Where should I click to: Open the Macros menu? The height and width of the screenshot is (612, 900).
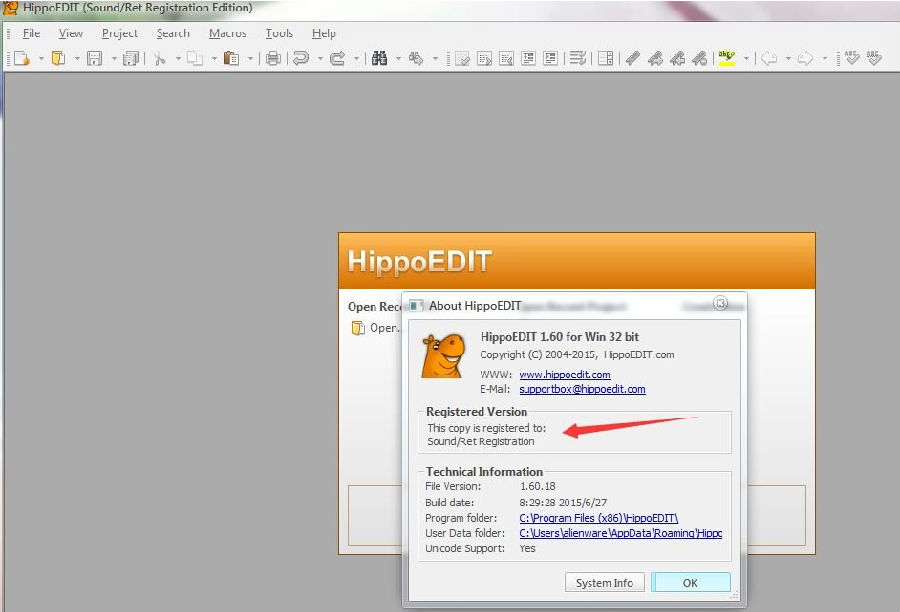pos(227,33)
